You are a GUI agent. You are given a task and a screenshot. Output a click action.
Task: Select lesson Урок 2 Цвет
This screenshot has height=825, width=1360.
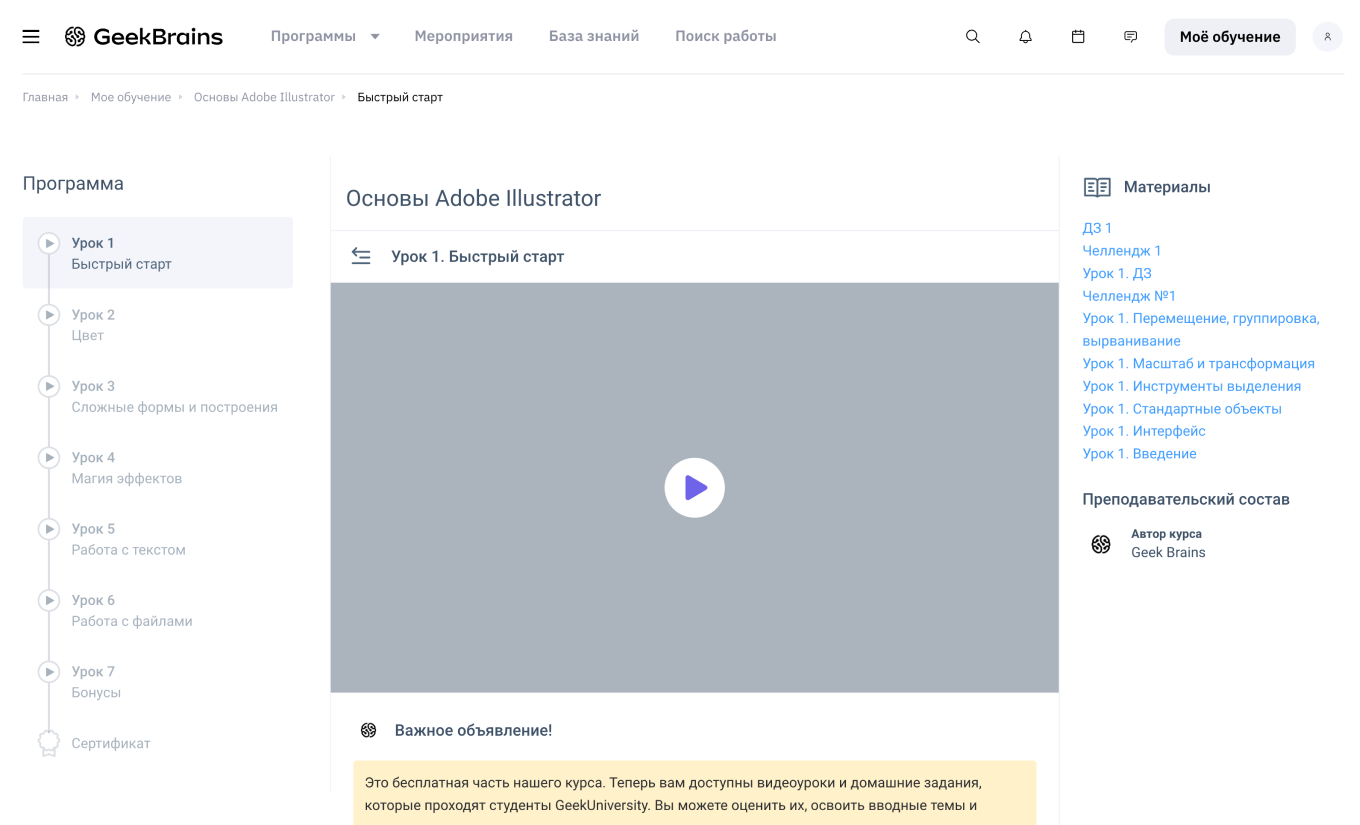coord(158,325)
